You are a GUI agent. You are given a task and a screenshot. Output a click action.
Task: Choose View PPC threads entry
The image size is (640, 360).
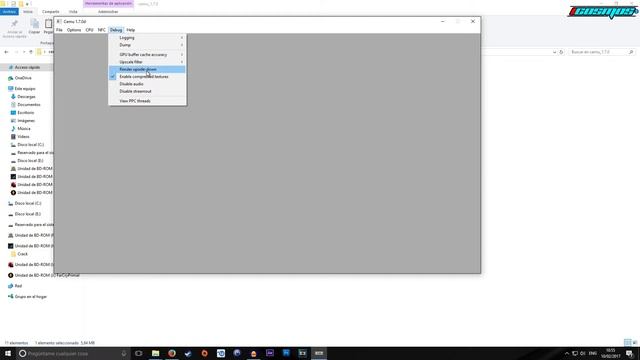point(147,101)
